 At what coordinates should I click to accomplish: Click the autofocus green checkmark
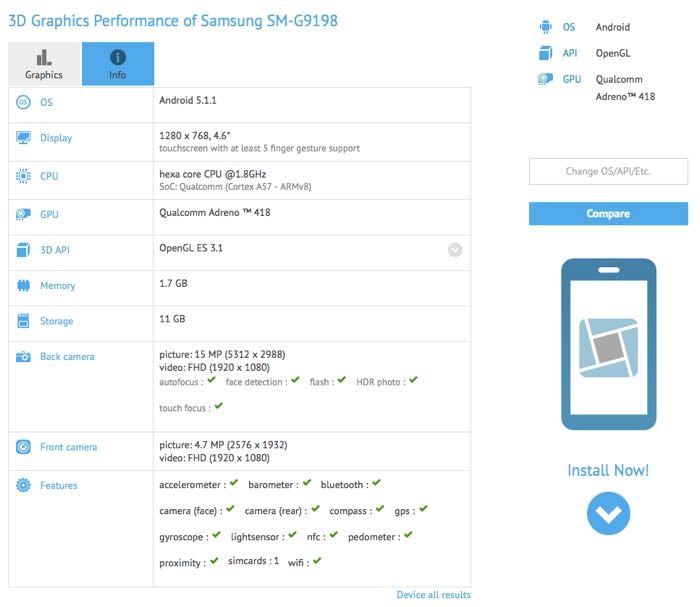pyautogui.click(x=212, y=380)
